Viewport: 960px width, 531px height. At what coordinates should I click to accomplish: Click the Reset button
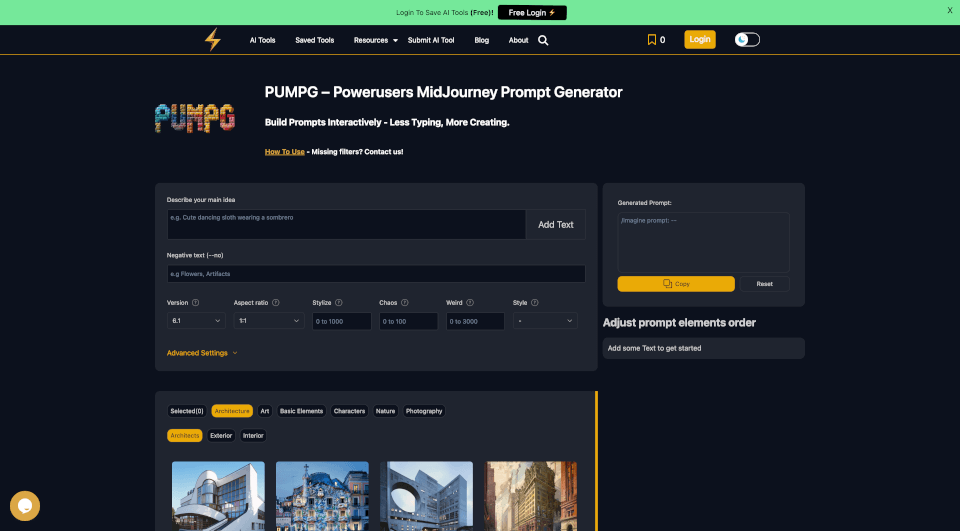pos(764,284)
